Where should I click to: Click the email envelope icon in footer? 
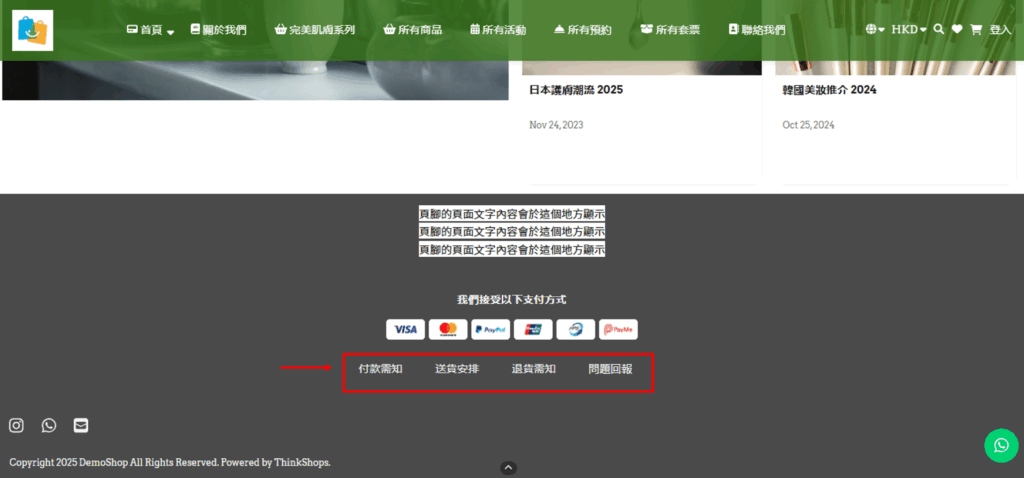(x=81, y=425)
